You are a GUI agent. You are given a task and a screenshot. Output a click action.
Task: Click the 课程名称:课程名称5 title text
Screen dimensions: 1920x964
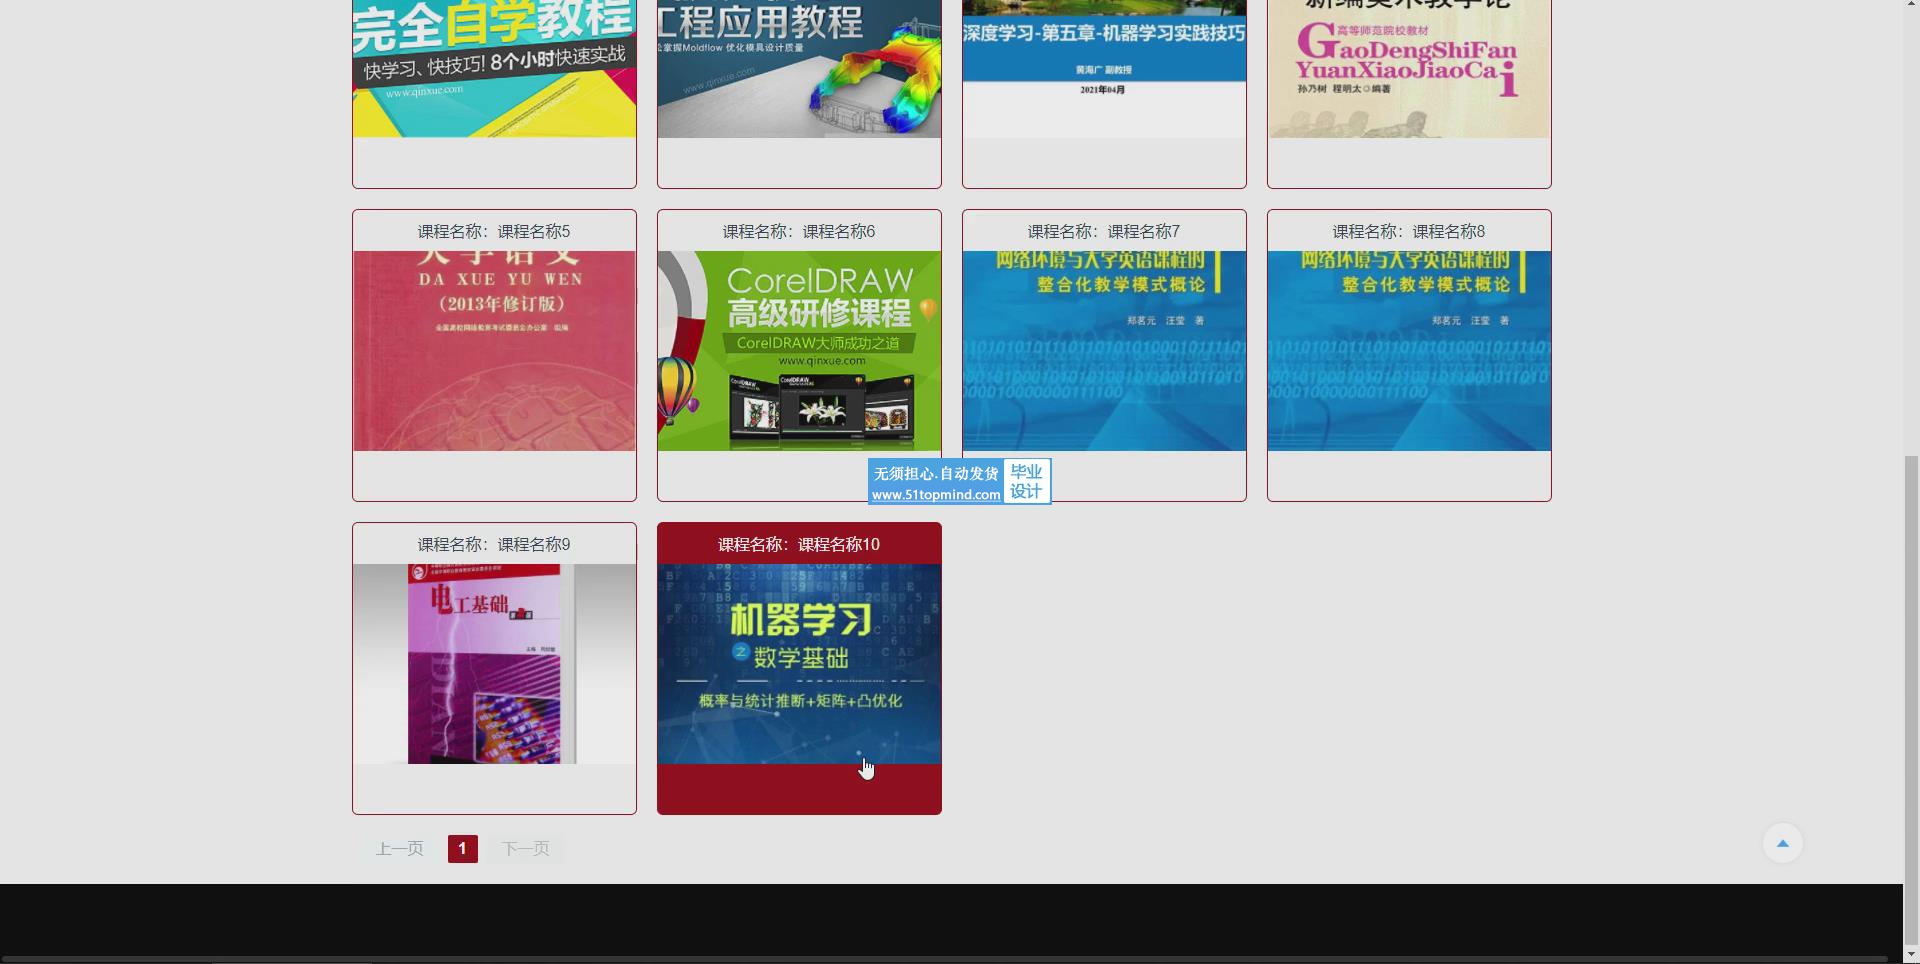494,231
